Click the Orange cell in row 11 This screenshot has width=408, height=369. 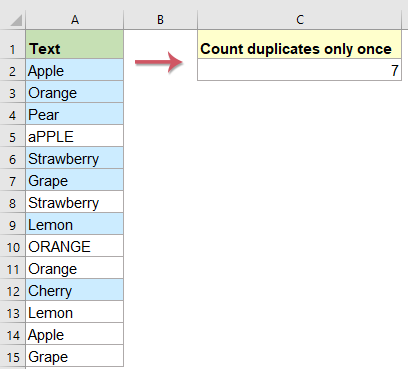(75, 268)
